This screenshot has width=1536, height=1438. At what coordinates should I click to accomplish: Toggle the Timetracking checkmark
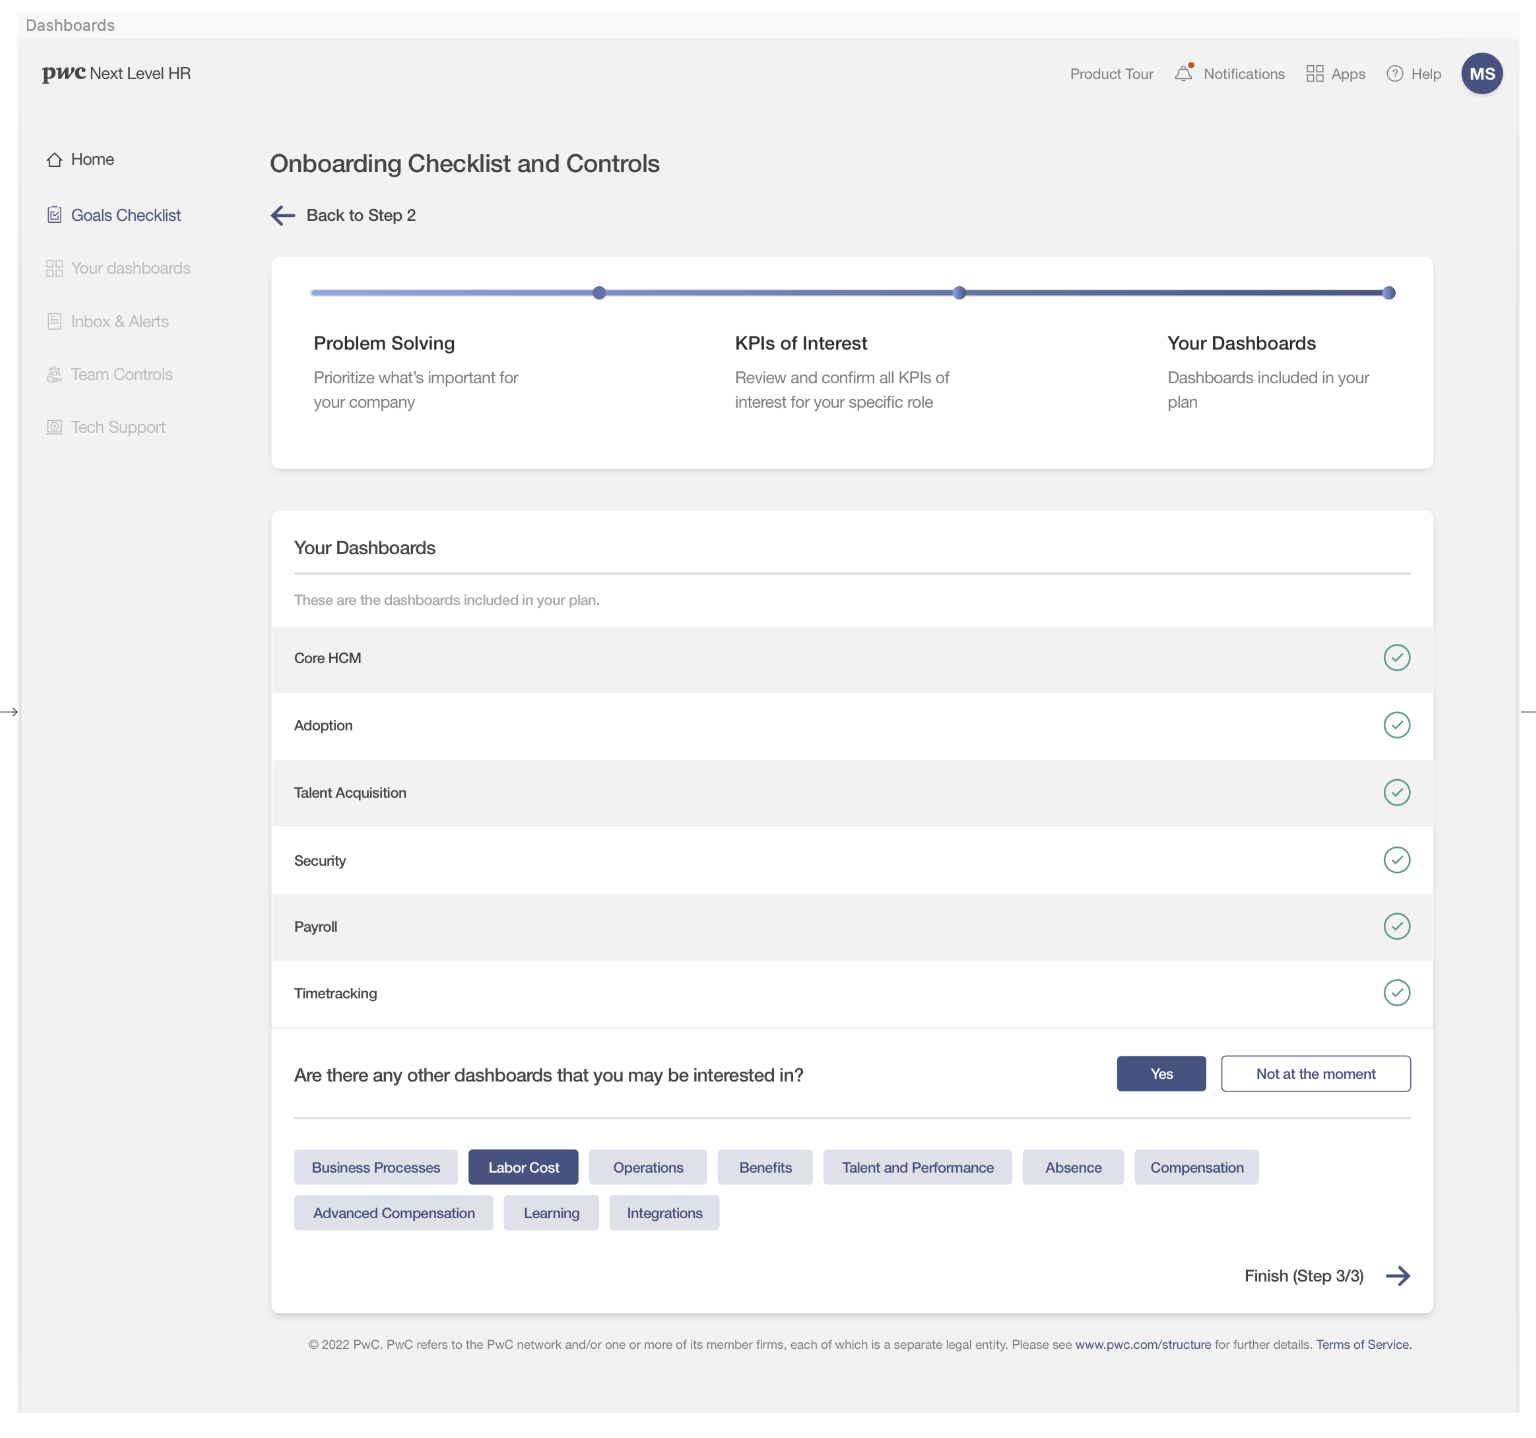1397,993
